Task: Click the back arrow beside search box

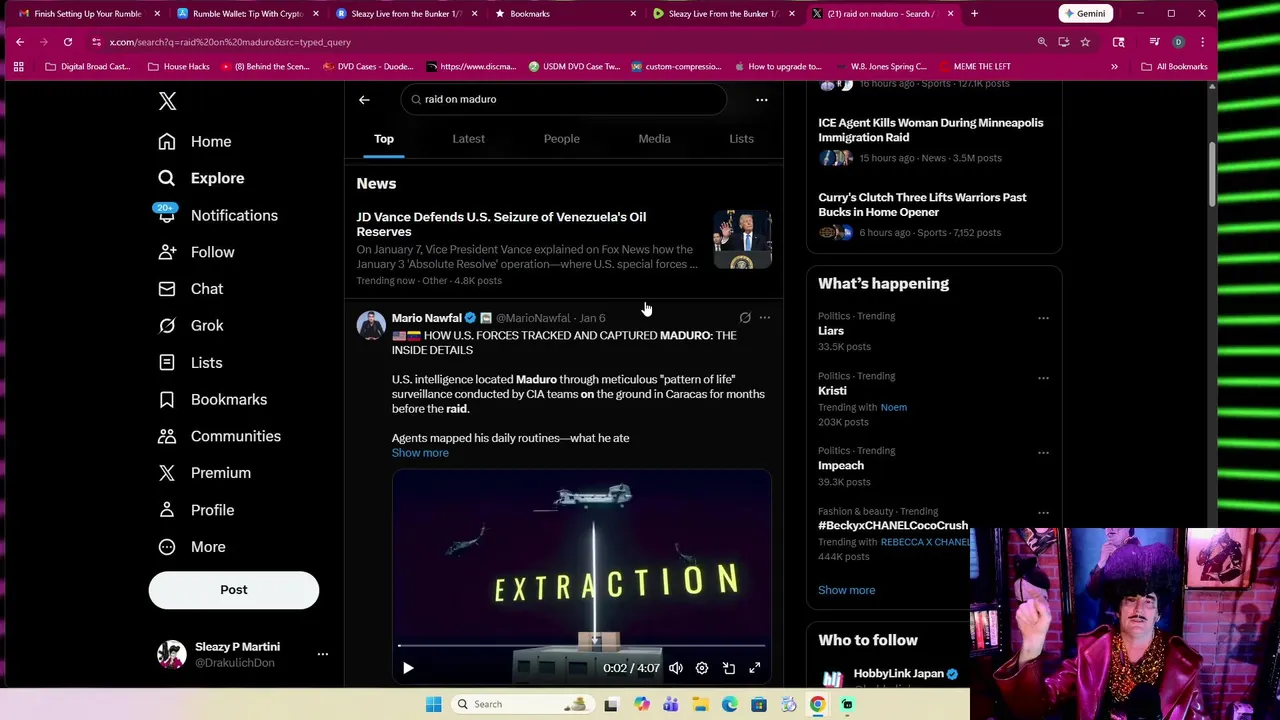Action: coord(364,99)
